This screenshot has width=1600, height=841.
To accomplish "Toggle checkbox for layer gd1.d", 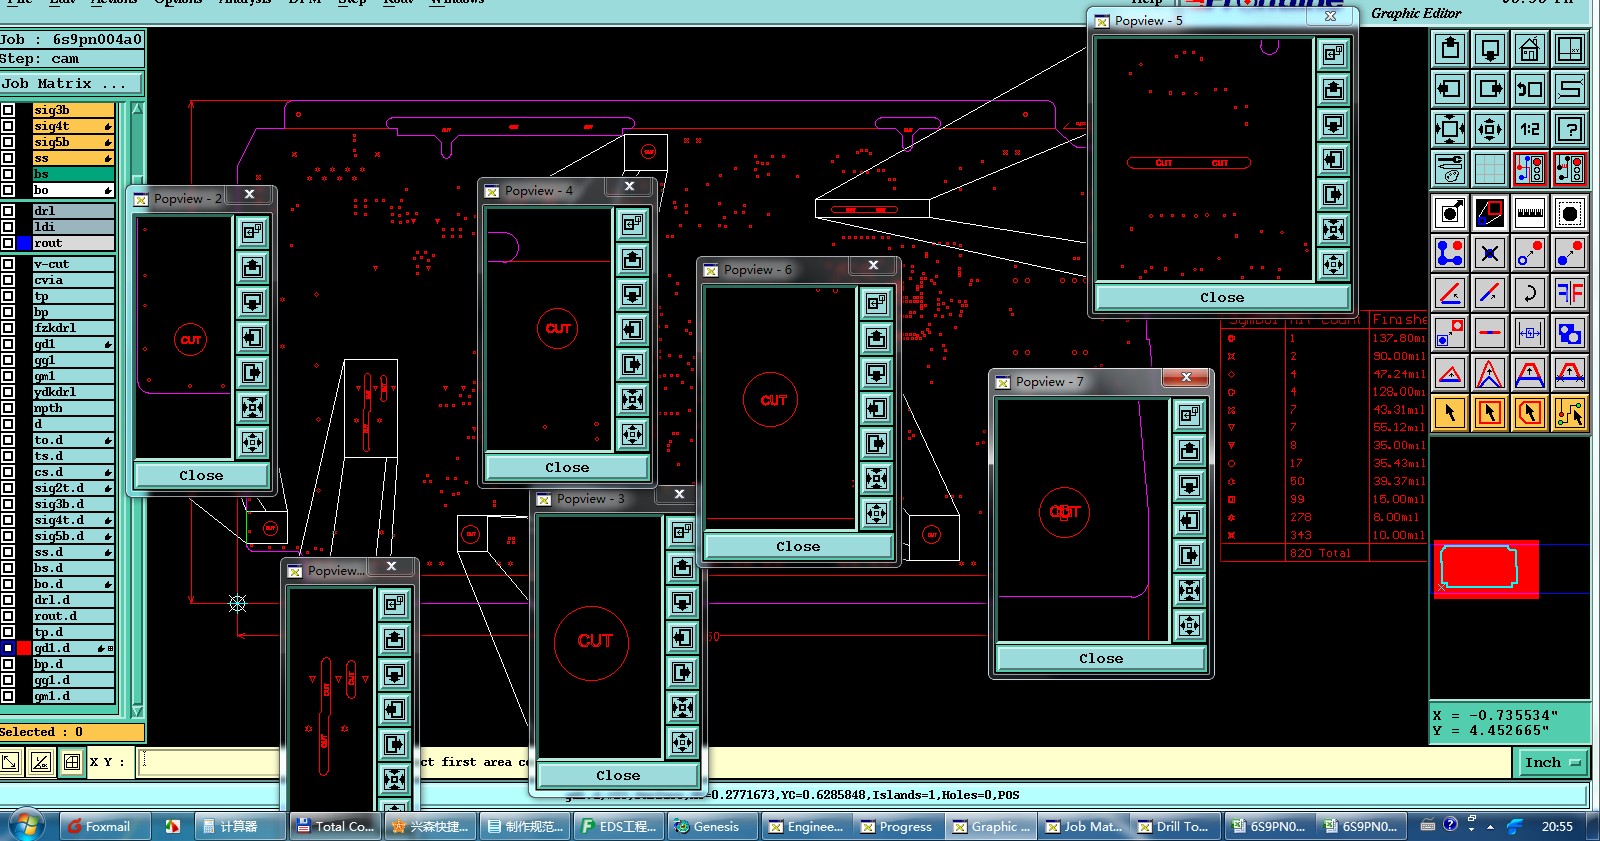I will 8,648.
